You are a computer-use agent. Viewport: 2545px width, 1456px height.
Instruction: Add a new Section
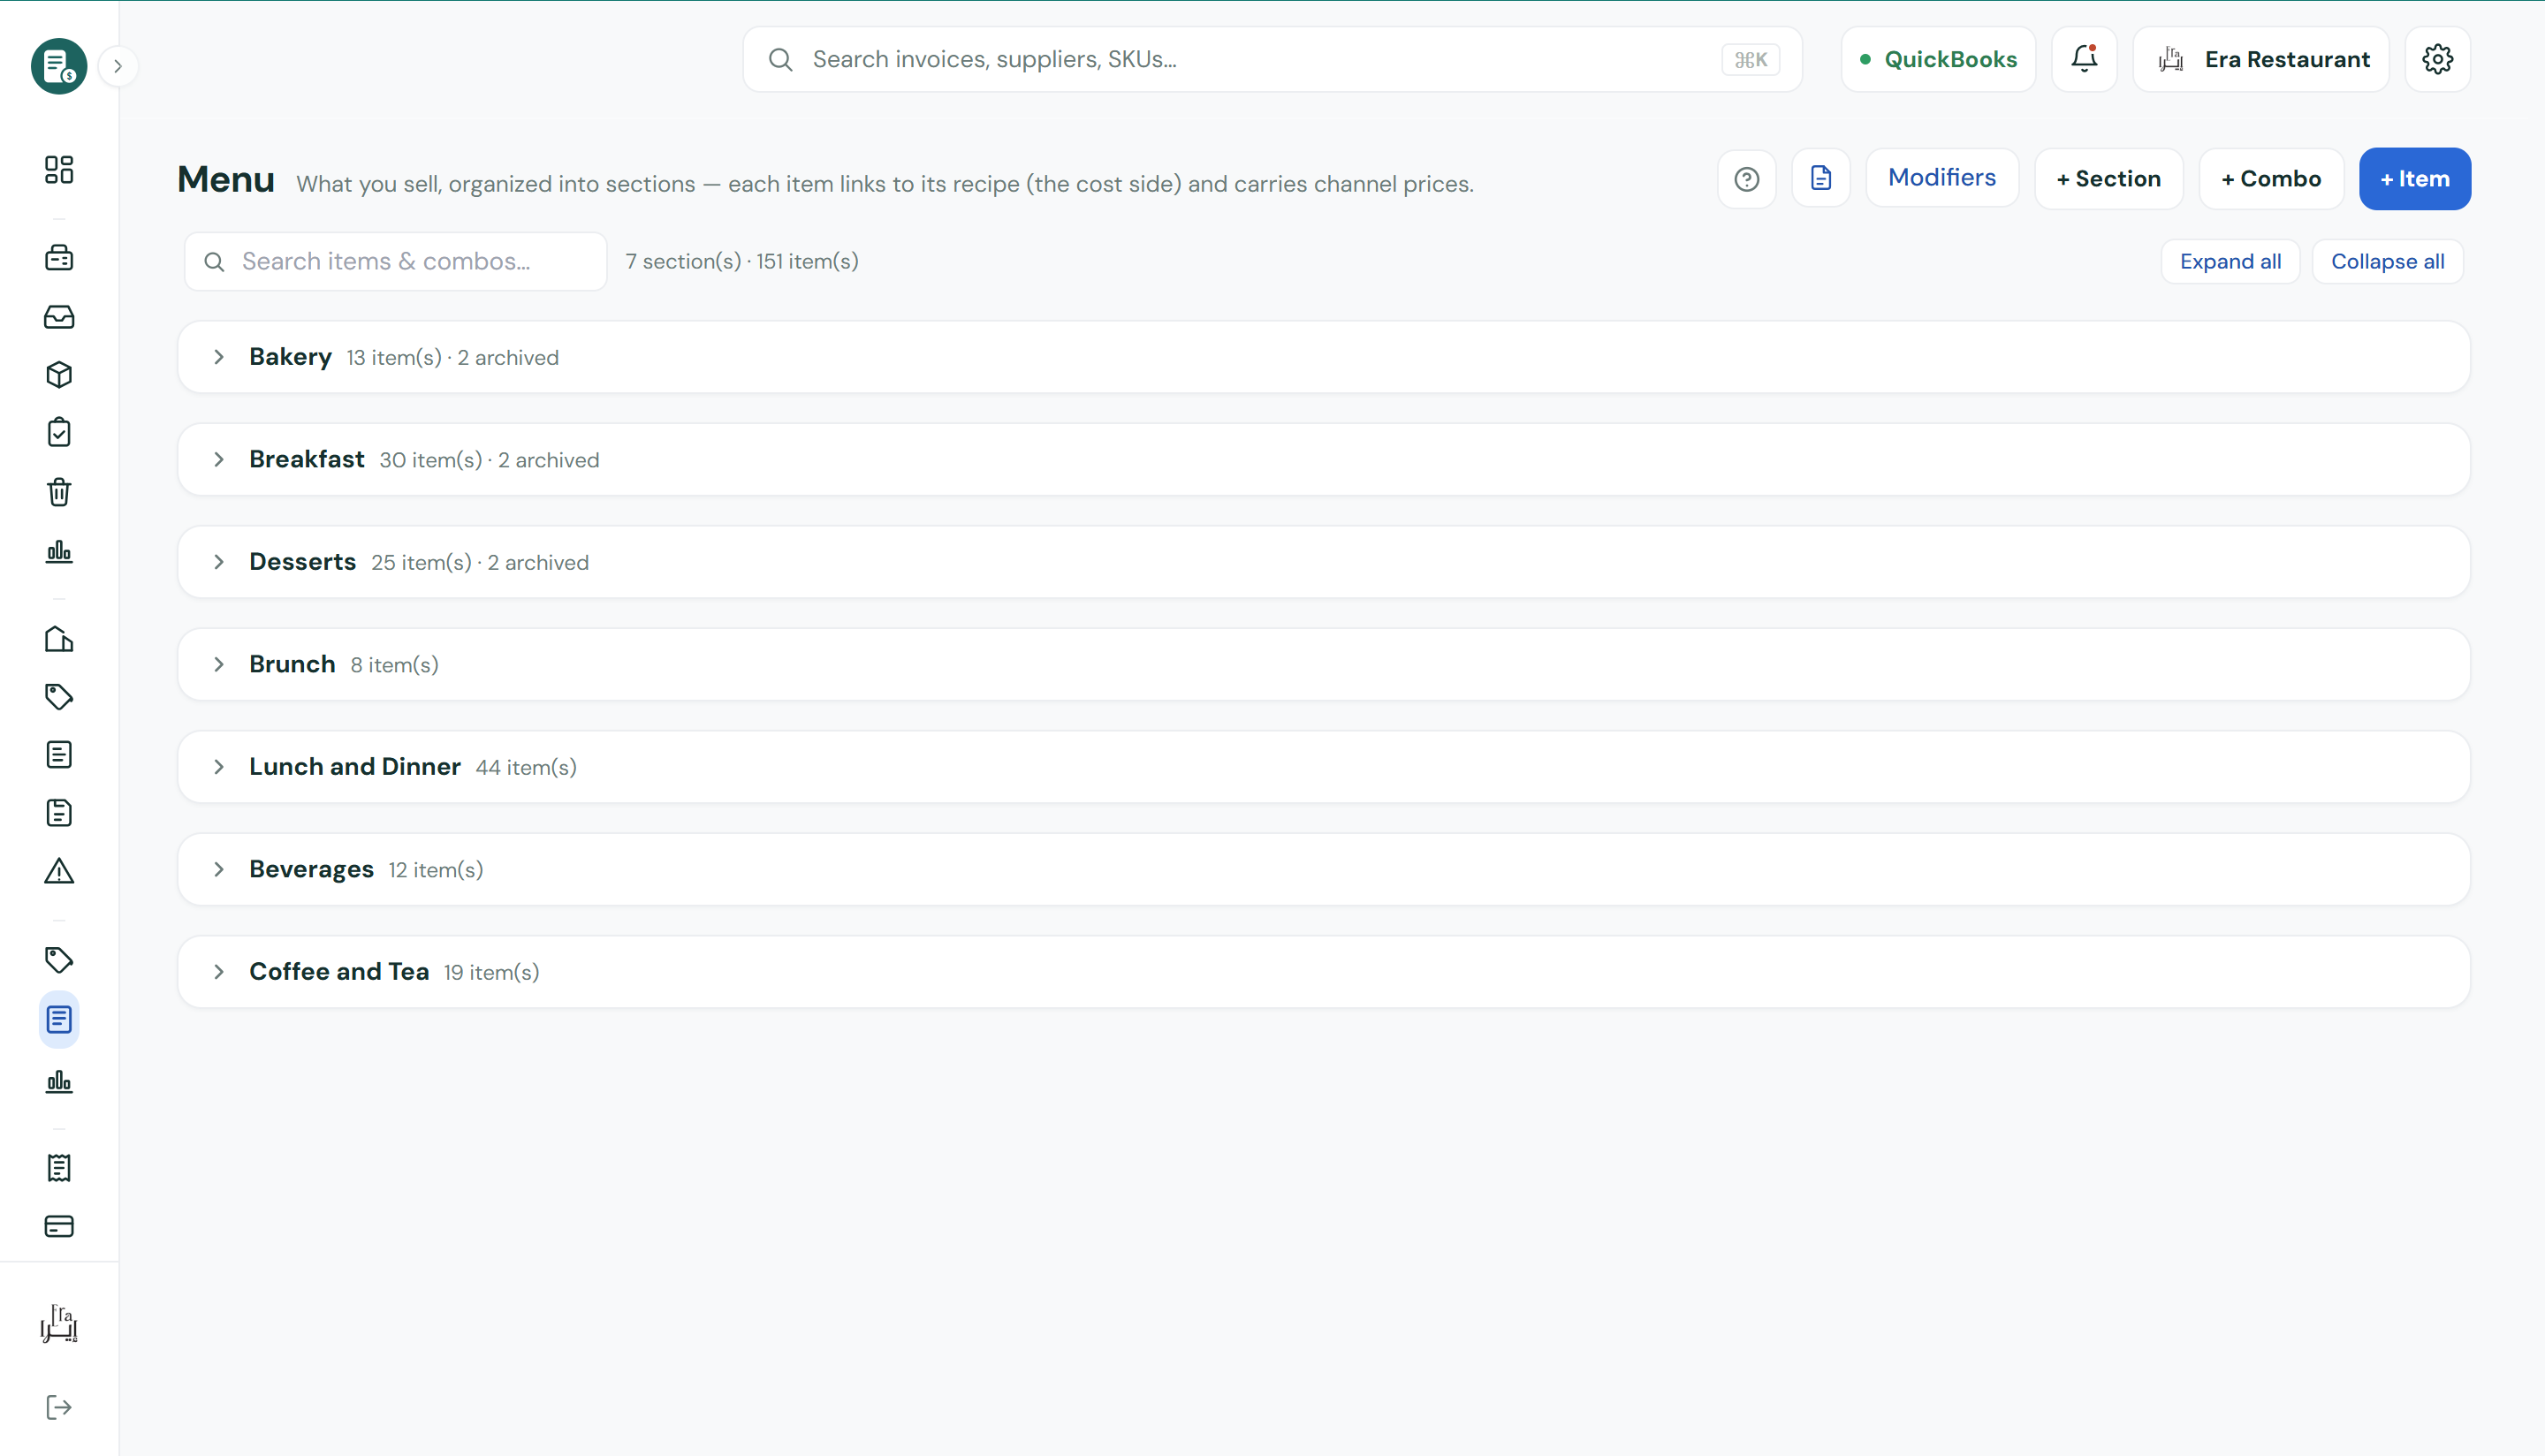click(x=2108, y=179)
